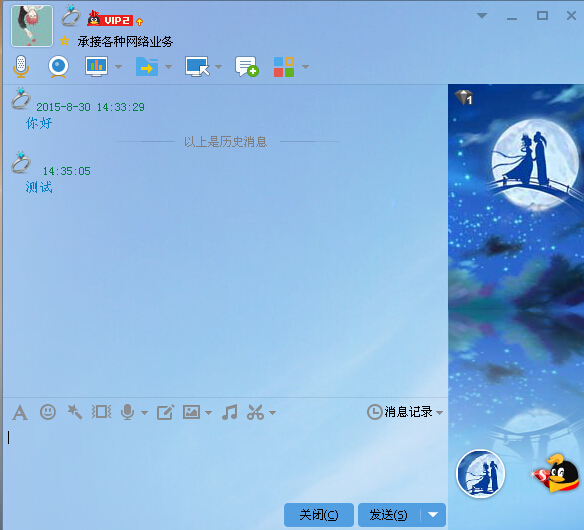The width and height of the screenshot is (584, 530).
Task: Expand the 消息记录 dropdown arrow
Action: coord(439,413)
